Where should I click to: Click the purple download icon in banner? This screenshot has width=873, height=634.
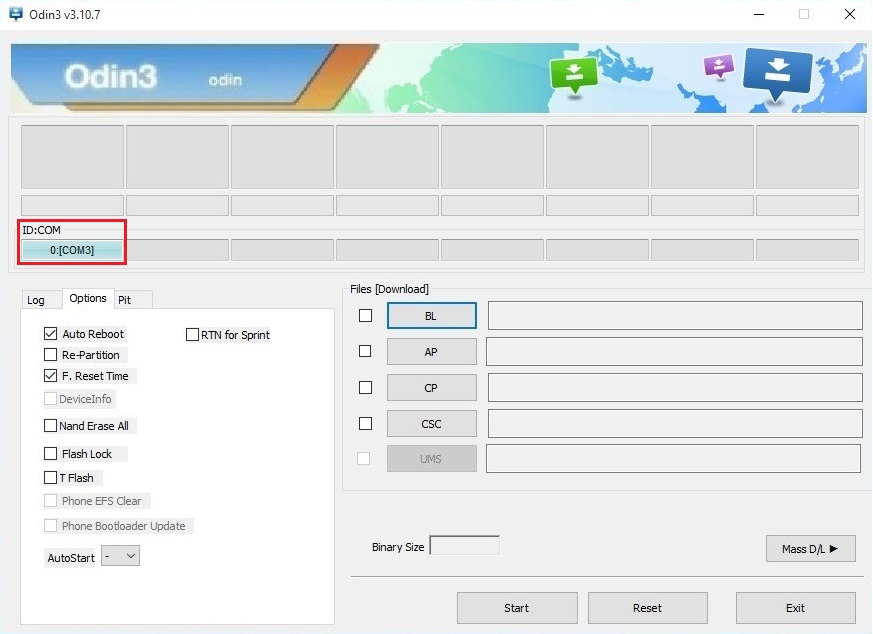[x=719, y=67]
